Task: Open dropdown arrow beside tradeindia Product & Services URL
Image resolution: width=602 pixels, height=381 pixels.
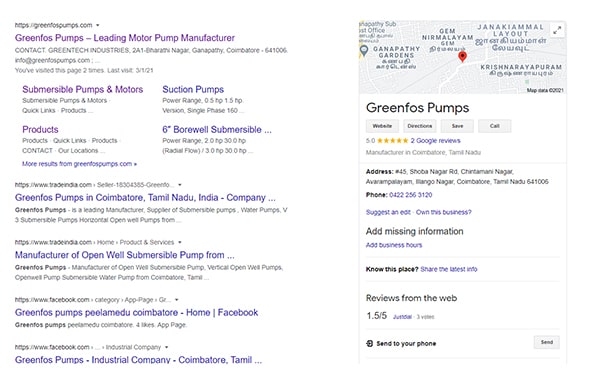Action: tap(180, 242)
